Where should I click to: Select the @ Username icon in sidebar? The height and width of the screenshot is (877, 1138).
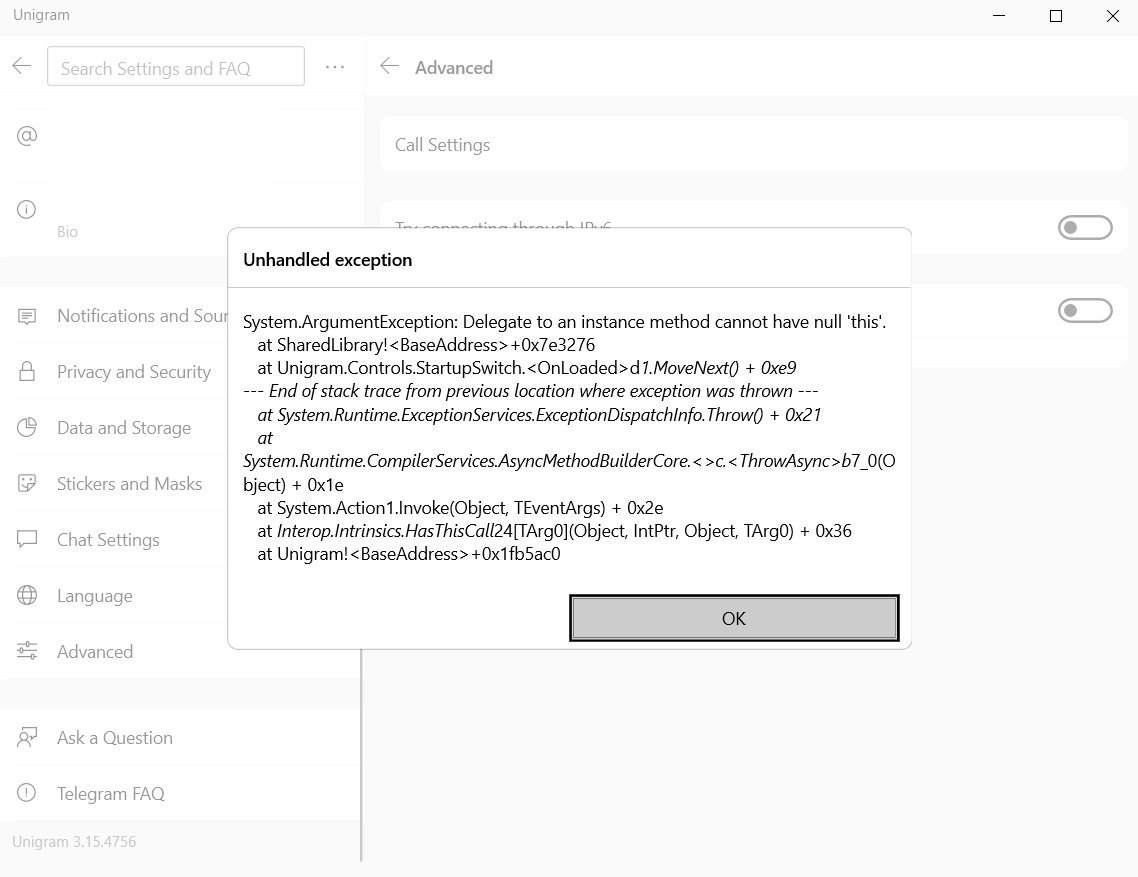tap(27, 138)
